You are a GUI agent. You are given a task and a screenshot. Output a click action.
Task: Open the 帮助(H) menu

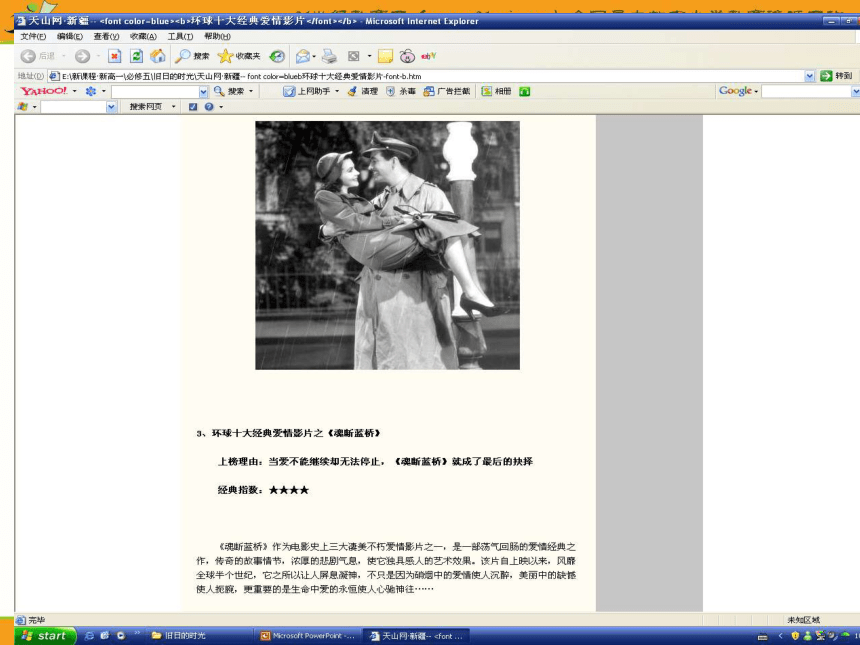click(x=217, y=36)
